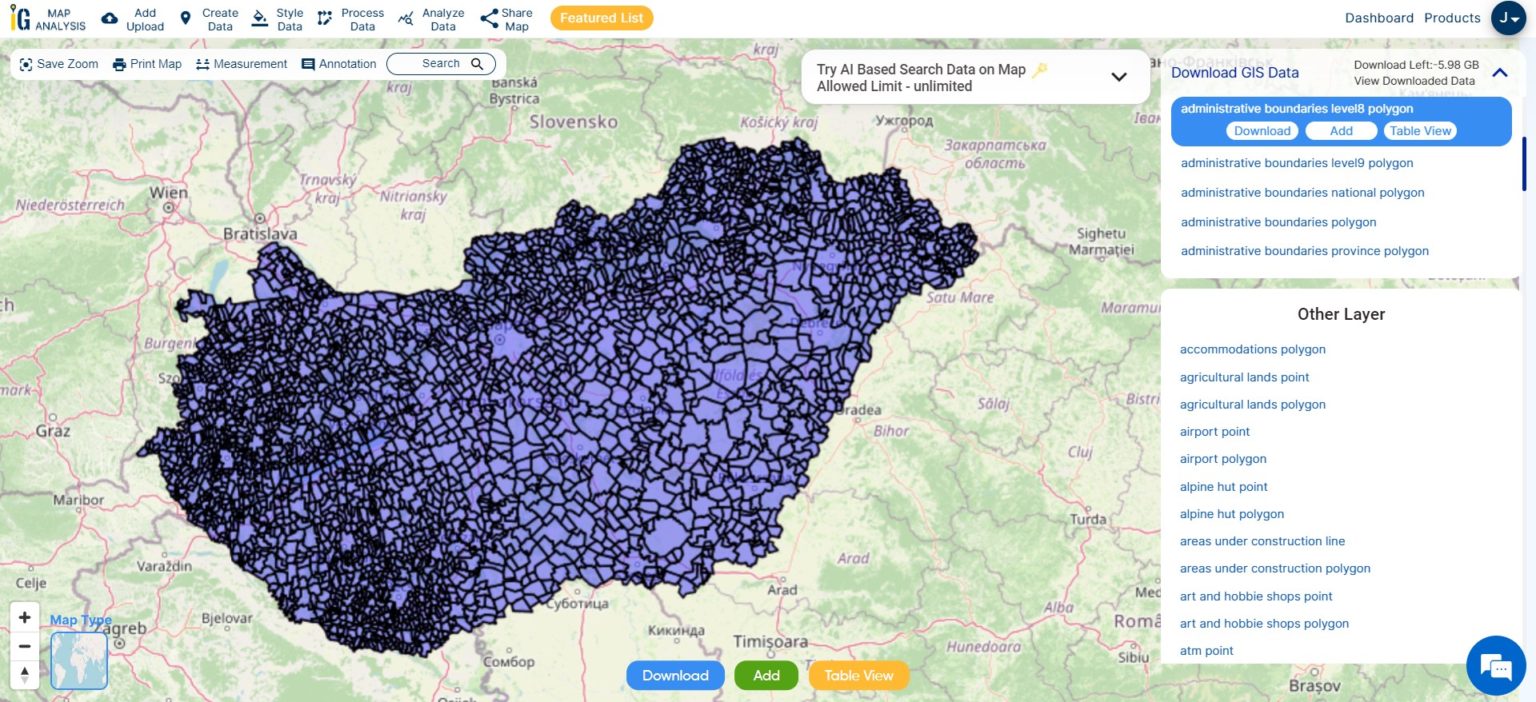Screen dimensions: 1536x702
Task: Open Create Data pin tool
Action: 185,19
